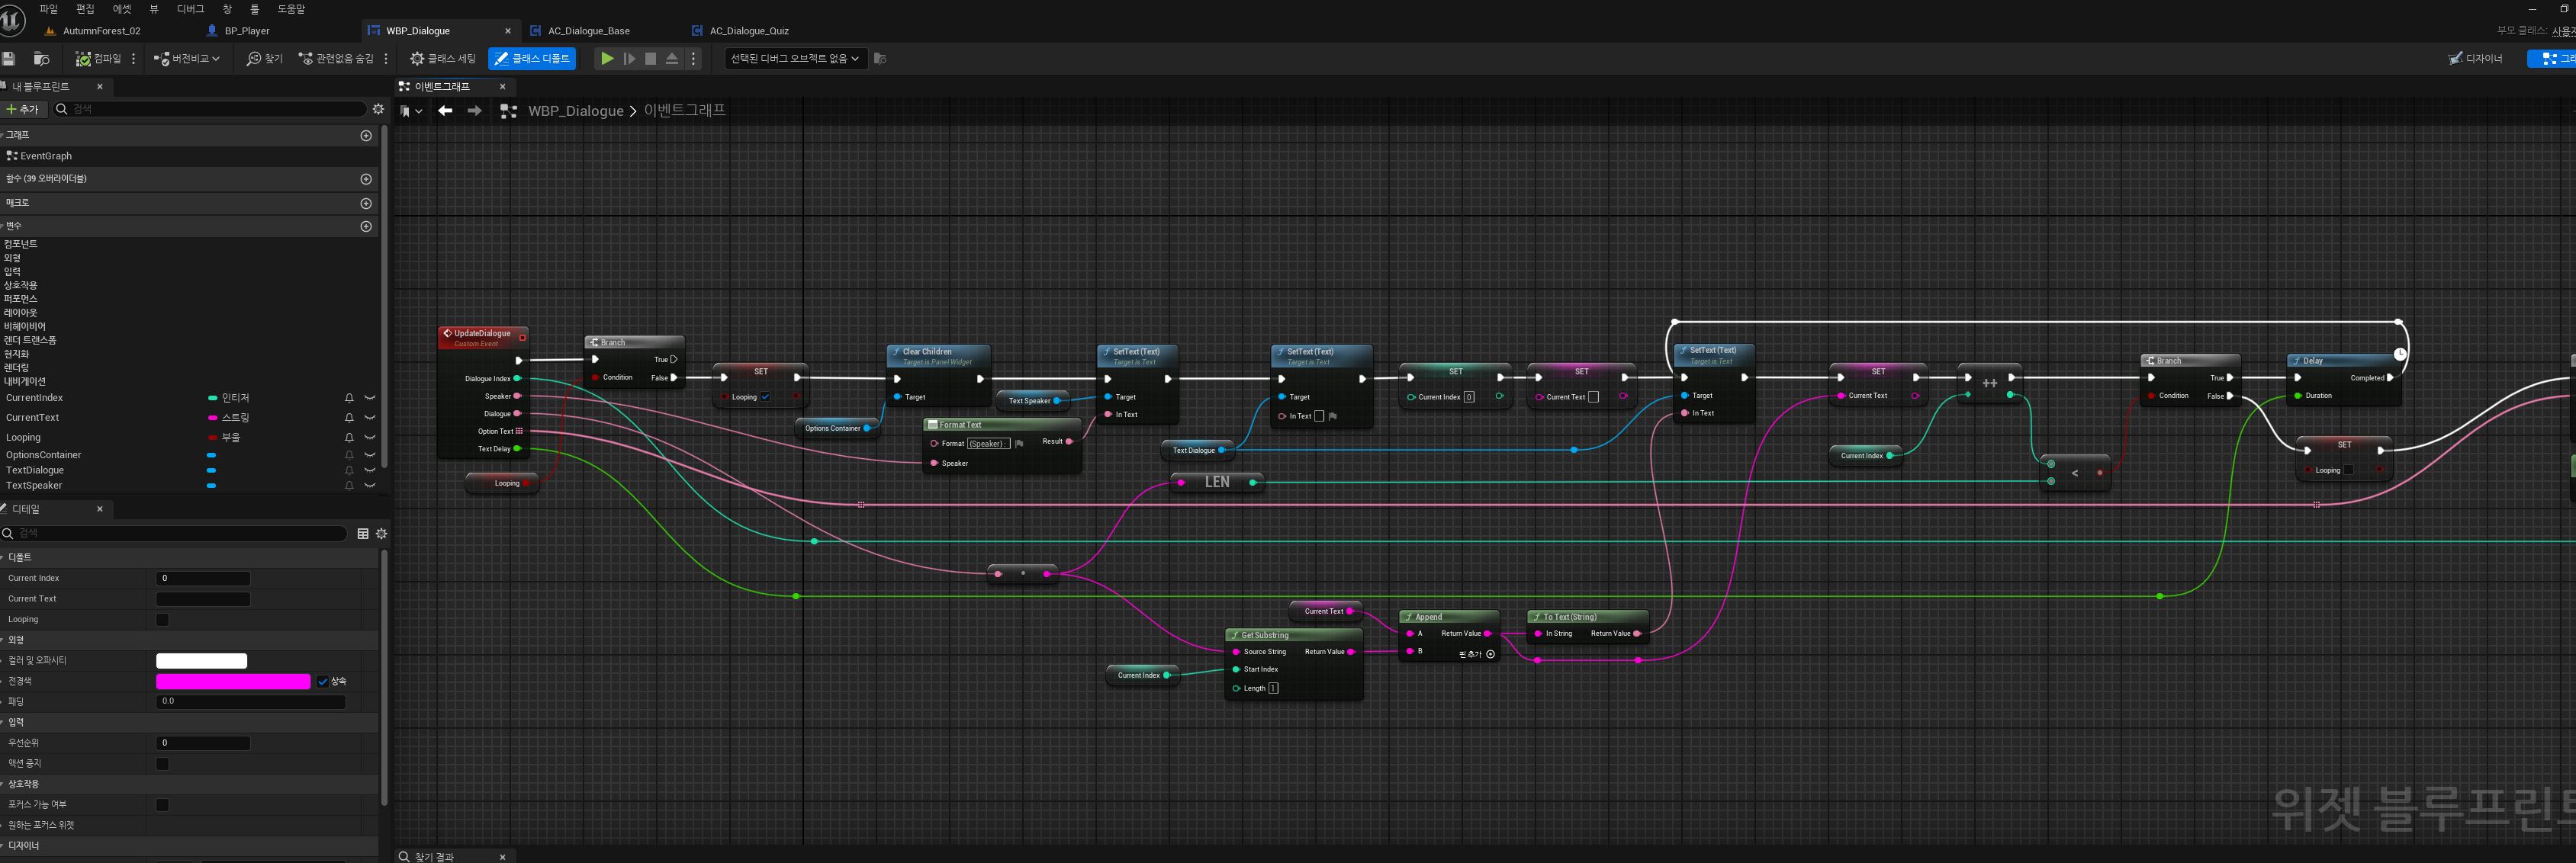The height and width of the screenshot is (863, 2576).
Task: Toggle the 상속 inherit checkbox
Action: point(323,682)
